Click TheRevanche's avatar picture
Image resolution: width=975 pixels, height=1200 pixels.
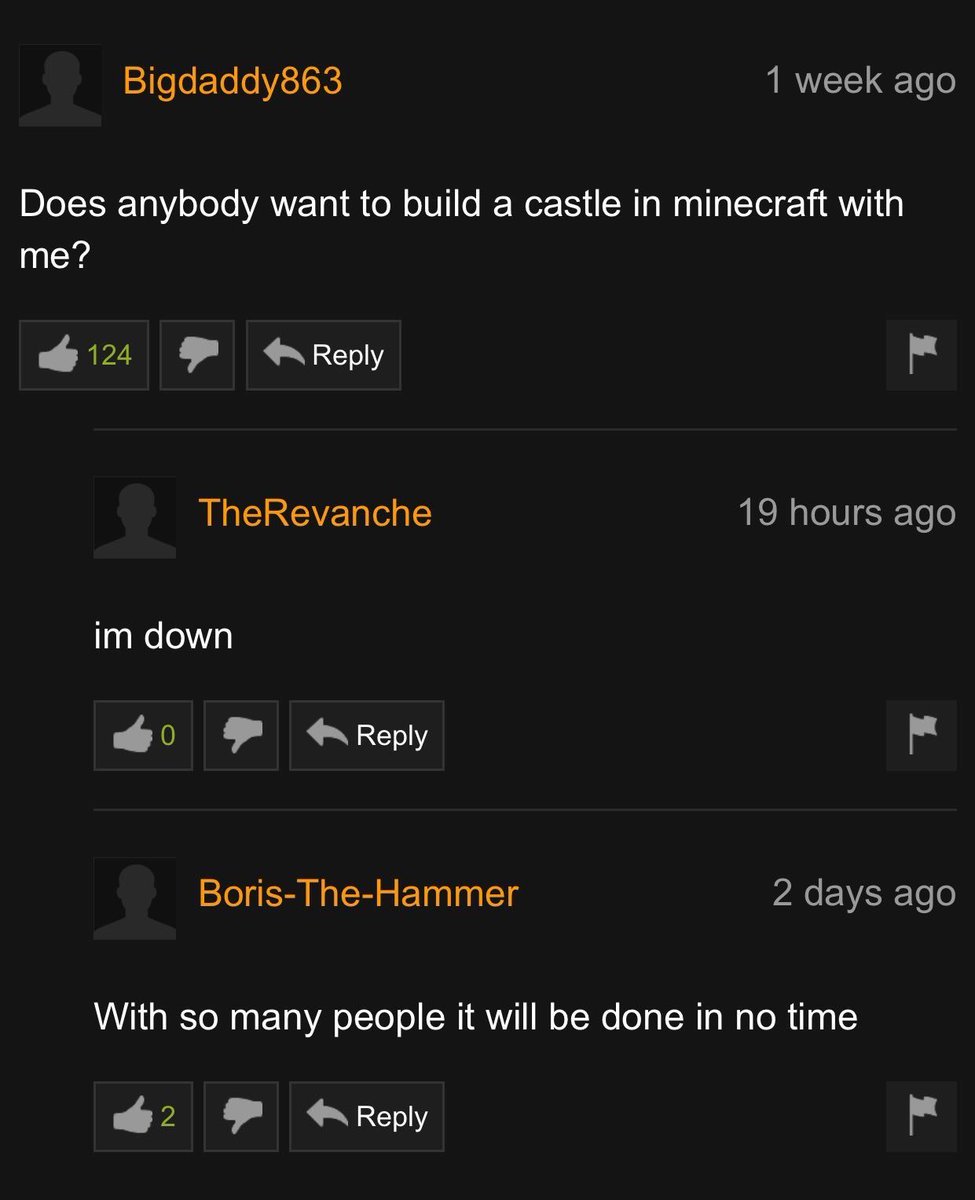pos(134,517)
